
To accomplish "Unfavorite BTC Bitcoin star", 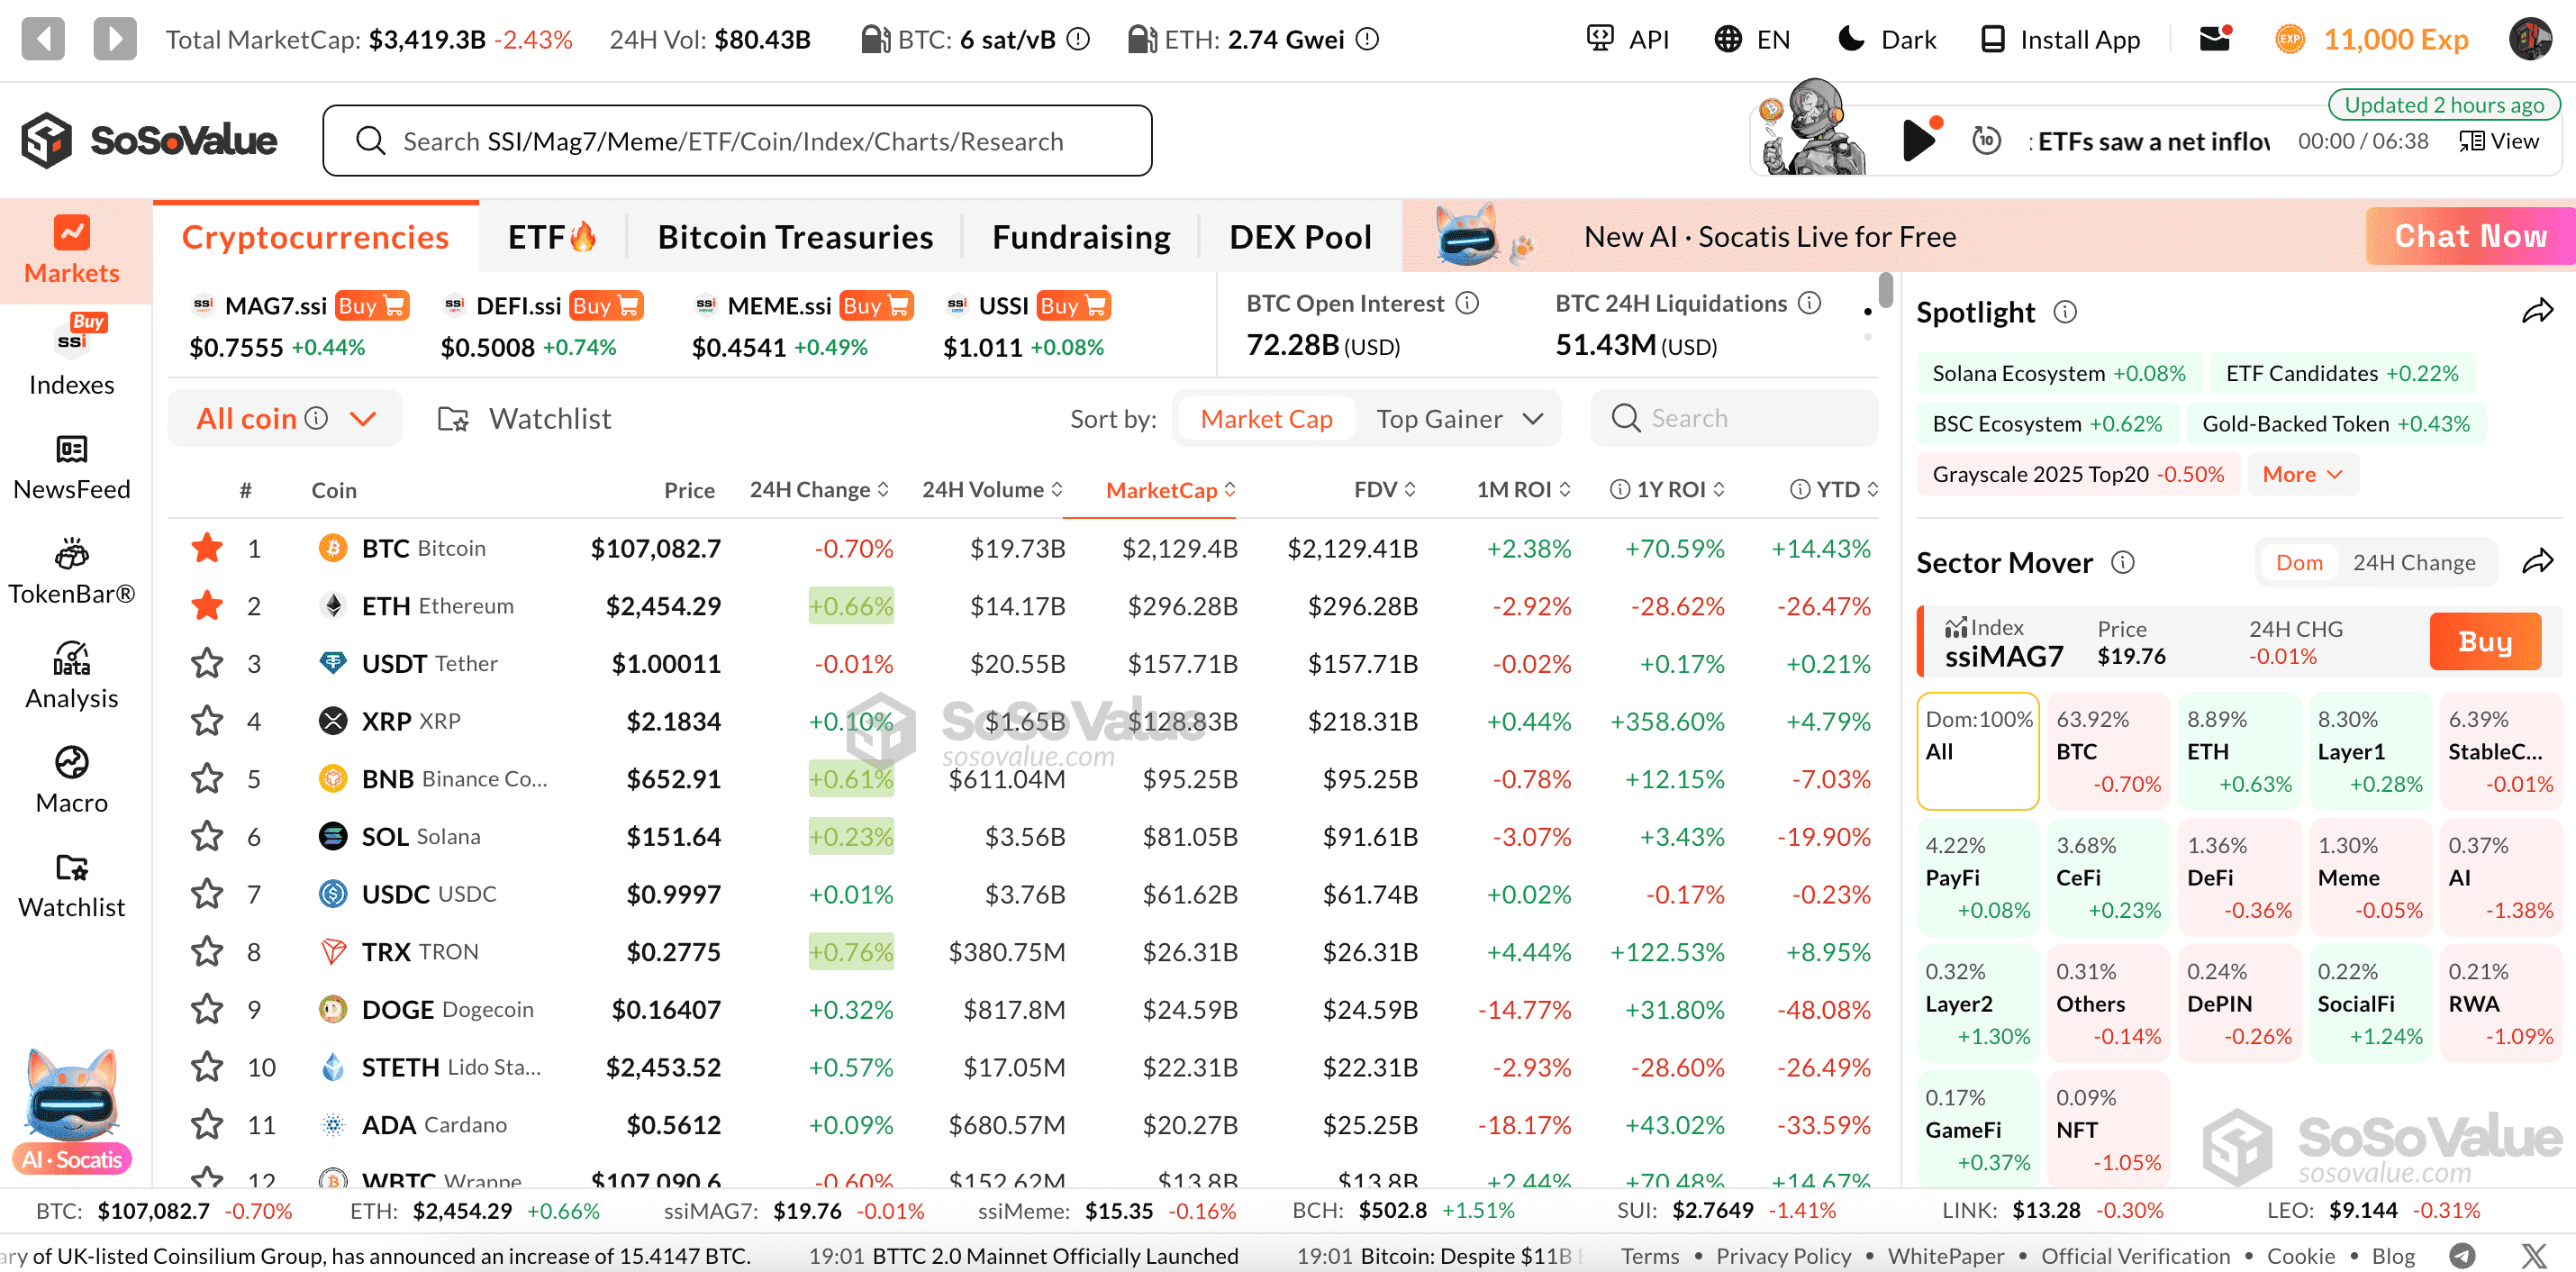I will click(207, 548).
